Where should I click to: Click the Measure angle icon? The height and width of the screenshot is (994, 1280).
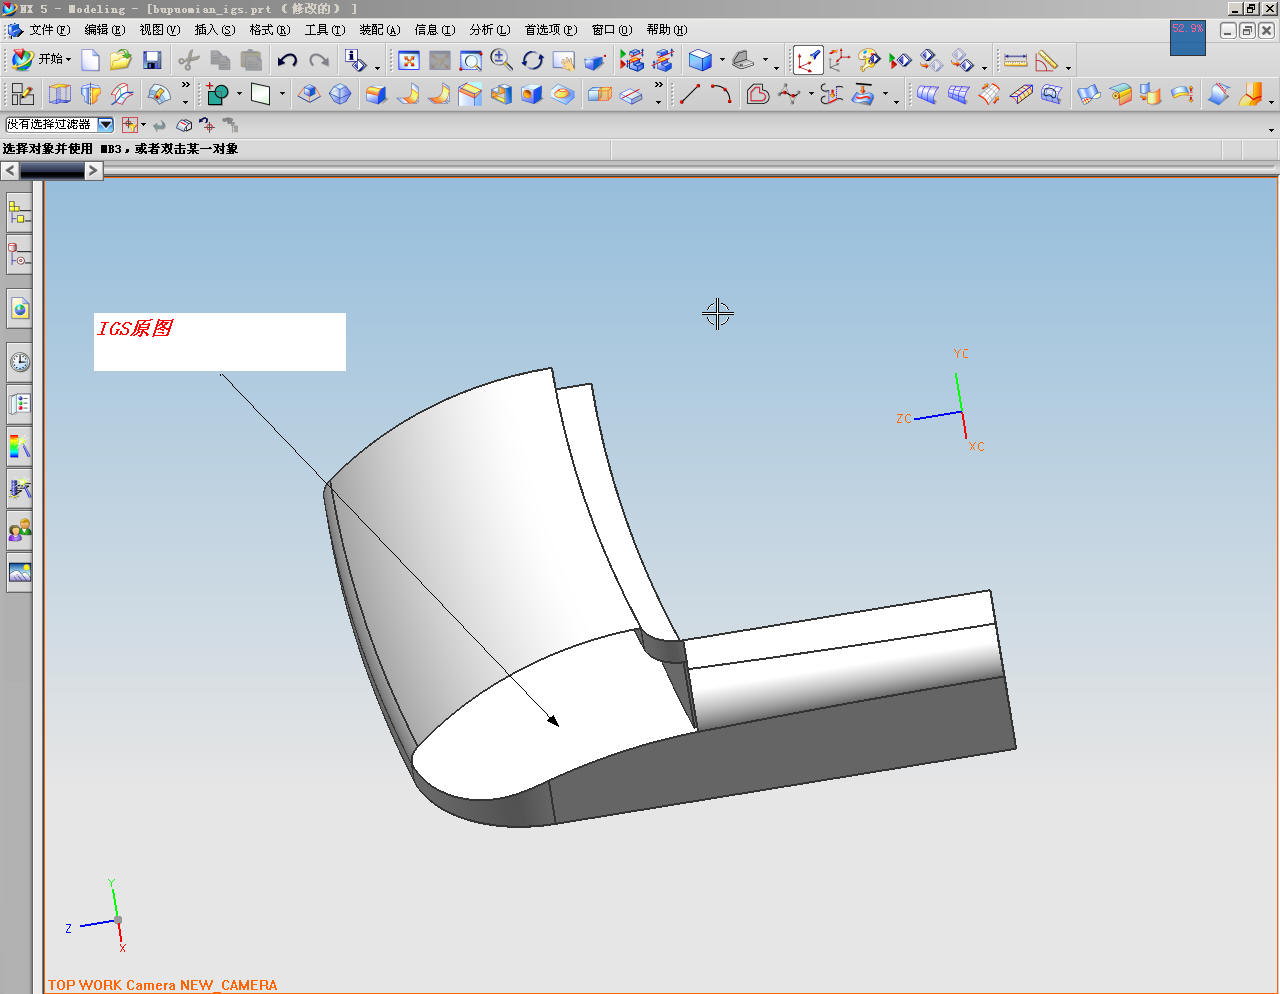point(1046,61)
